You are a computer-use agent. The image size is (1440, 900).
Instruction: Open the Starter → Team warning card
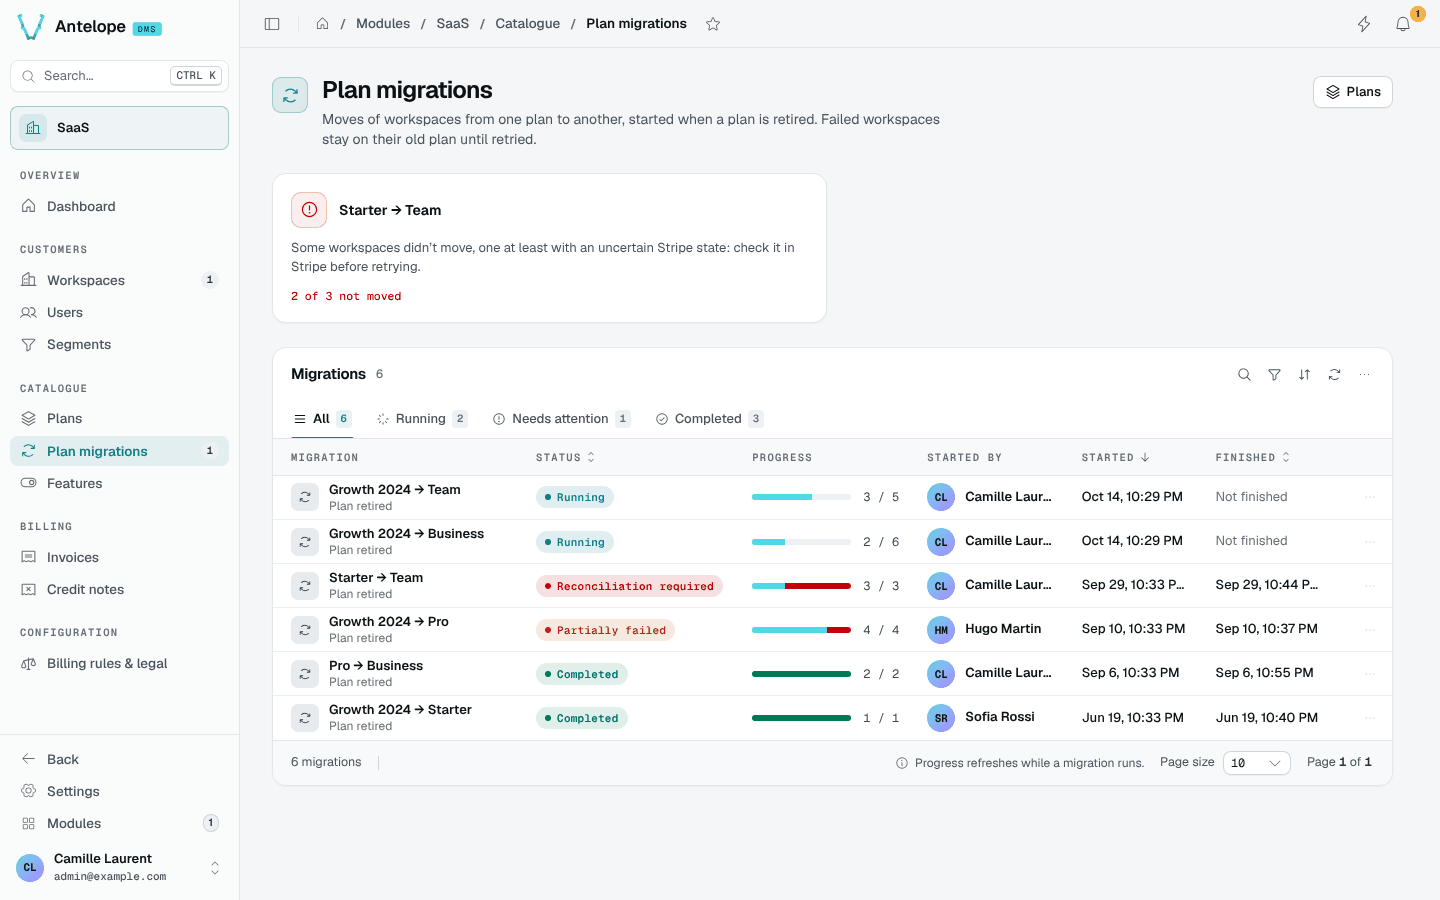pyautogui.click(x=549, y=248)
